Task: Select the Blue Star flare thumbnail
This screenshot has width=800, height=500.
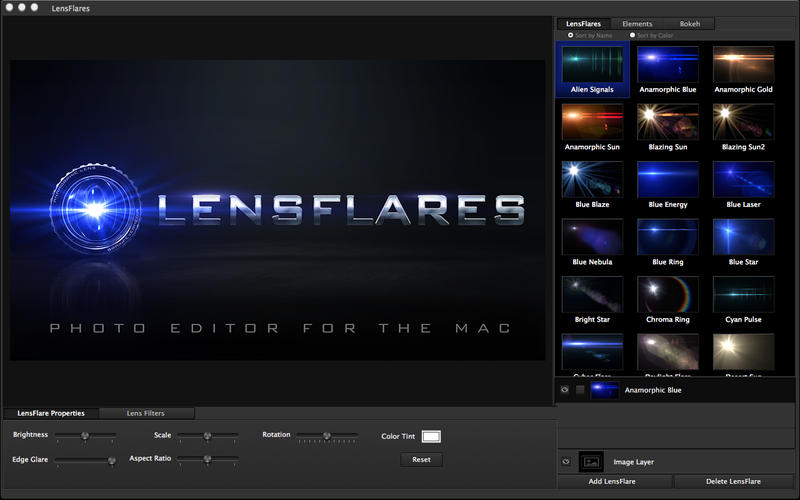Action: (743, 237)
